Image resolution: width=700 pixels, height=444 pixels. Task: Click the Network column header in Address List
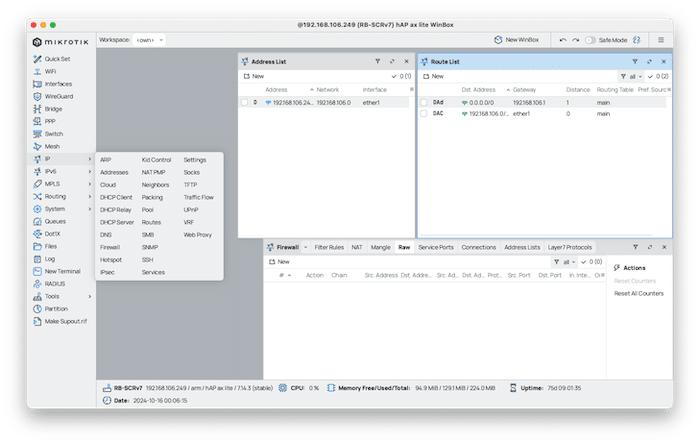click(328, 90)
